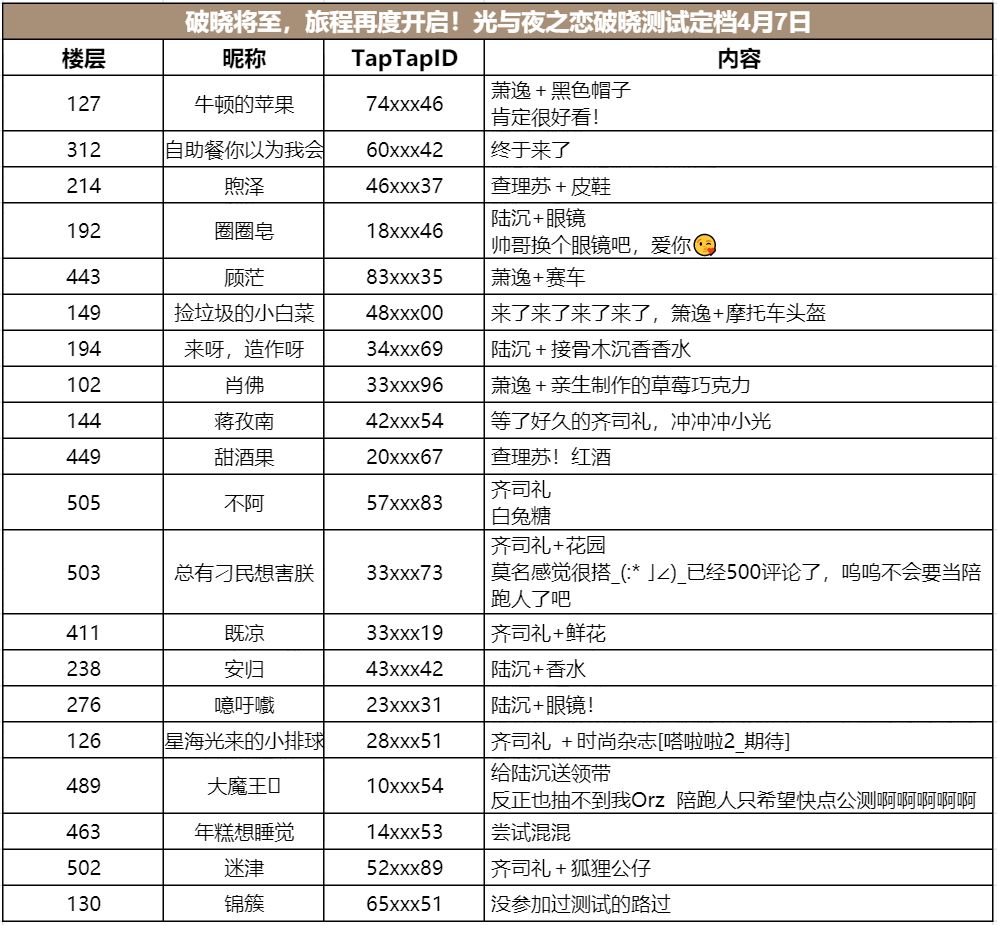Click TapTapID cell 33xxx96
This screenshot has width=997, height=925.
404,385
